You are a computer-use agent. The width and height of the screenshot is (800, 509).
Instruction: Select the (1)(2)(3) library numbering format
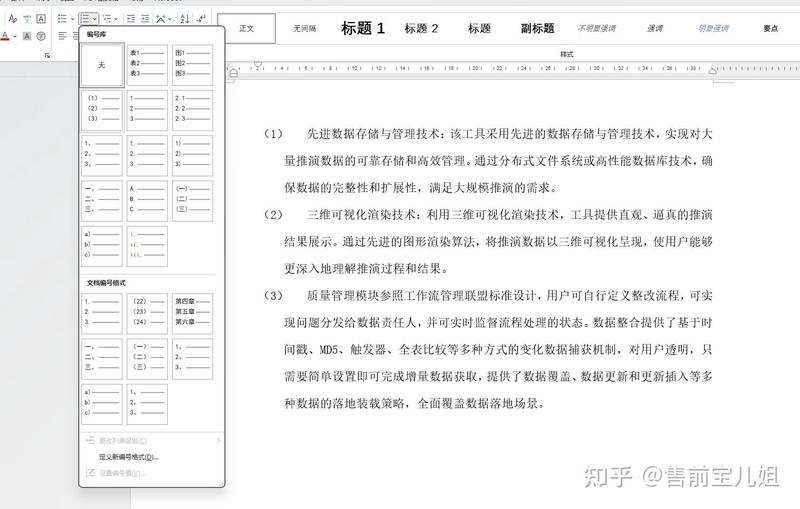pos(102,110)
